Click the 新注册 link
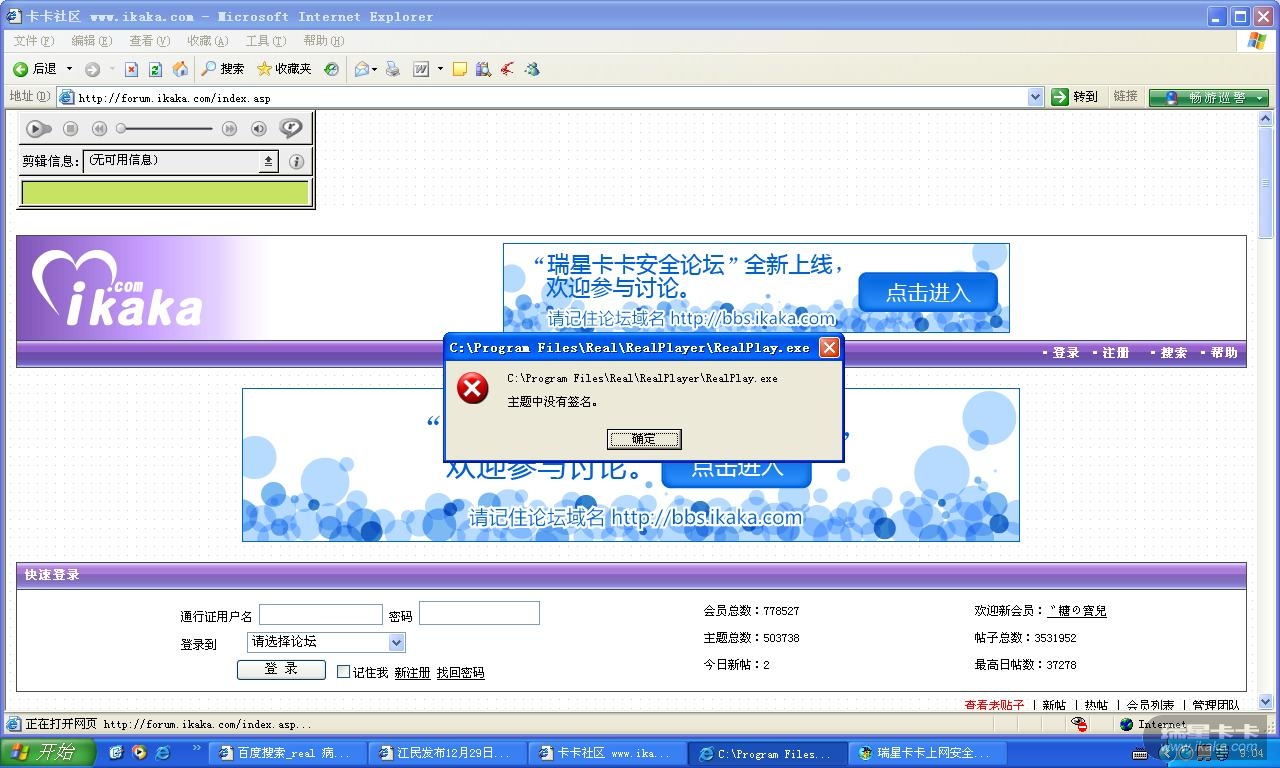Viewport: 1280px width, 768px height. coord(412,673)
